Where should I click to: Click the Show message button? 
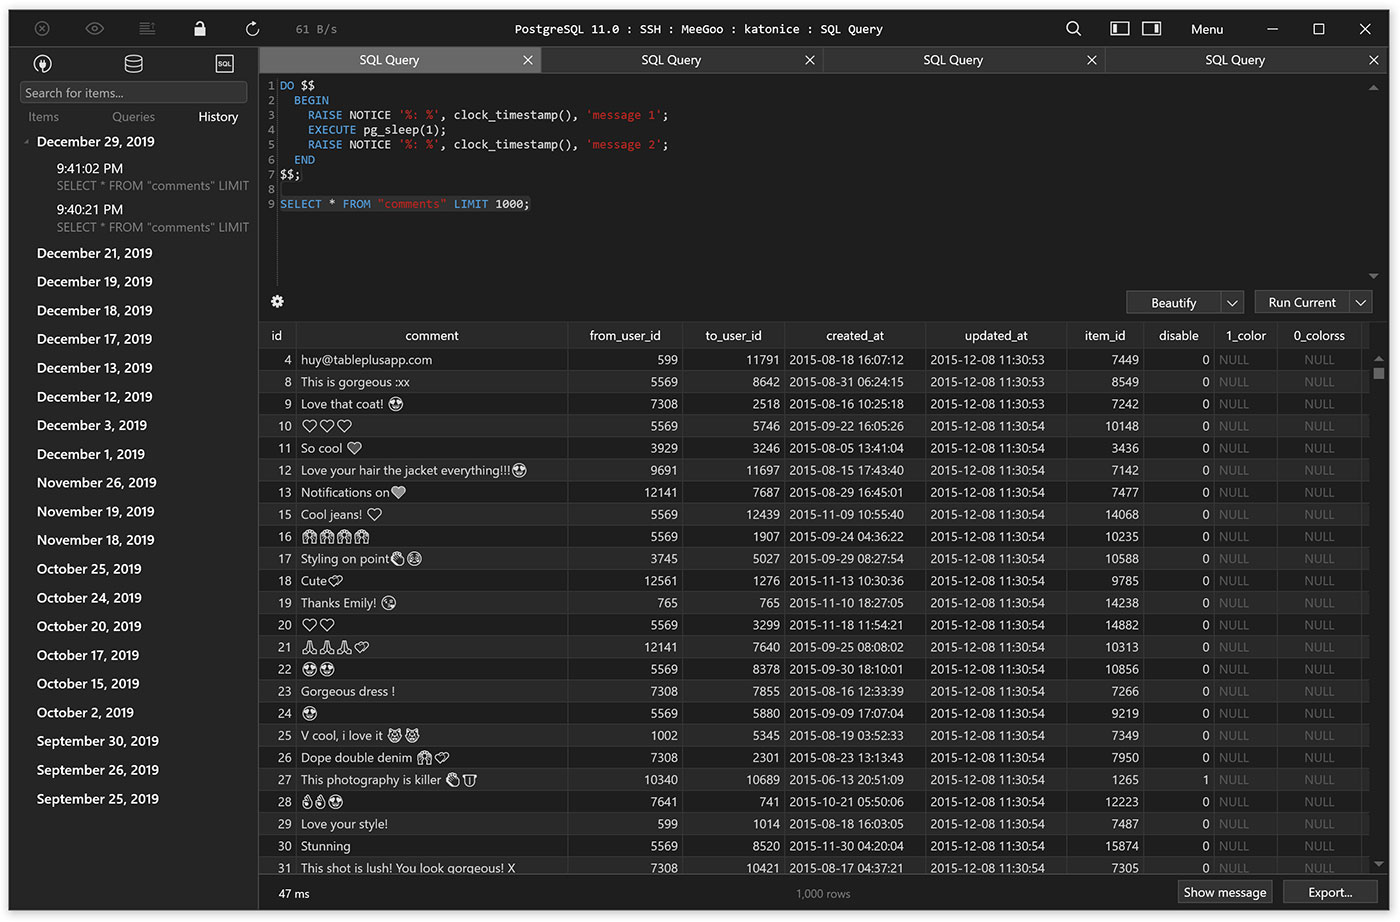pyautogui.click(x=1224, y=892)
